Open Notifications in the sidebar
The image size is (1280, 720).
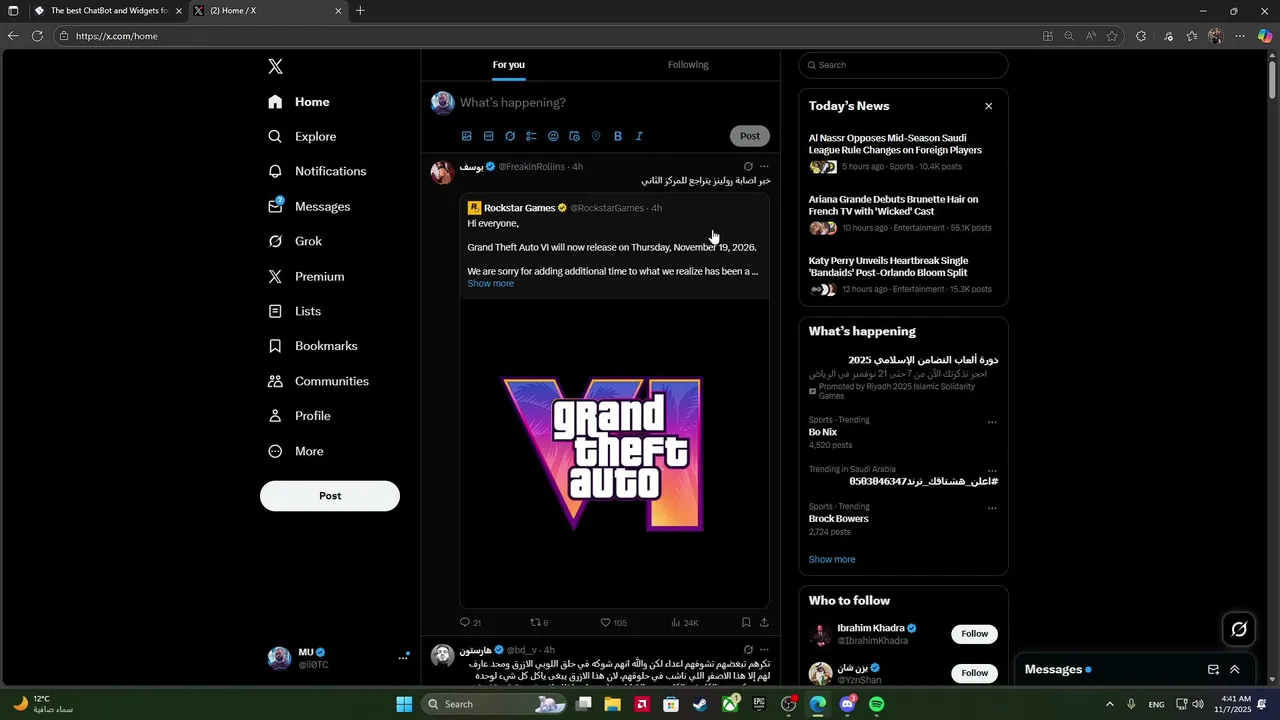(x=317, y=171)
